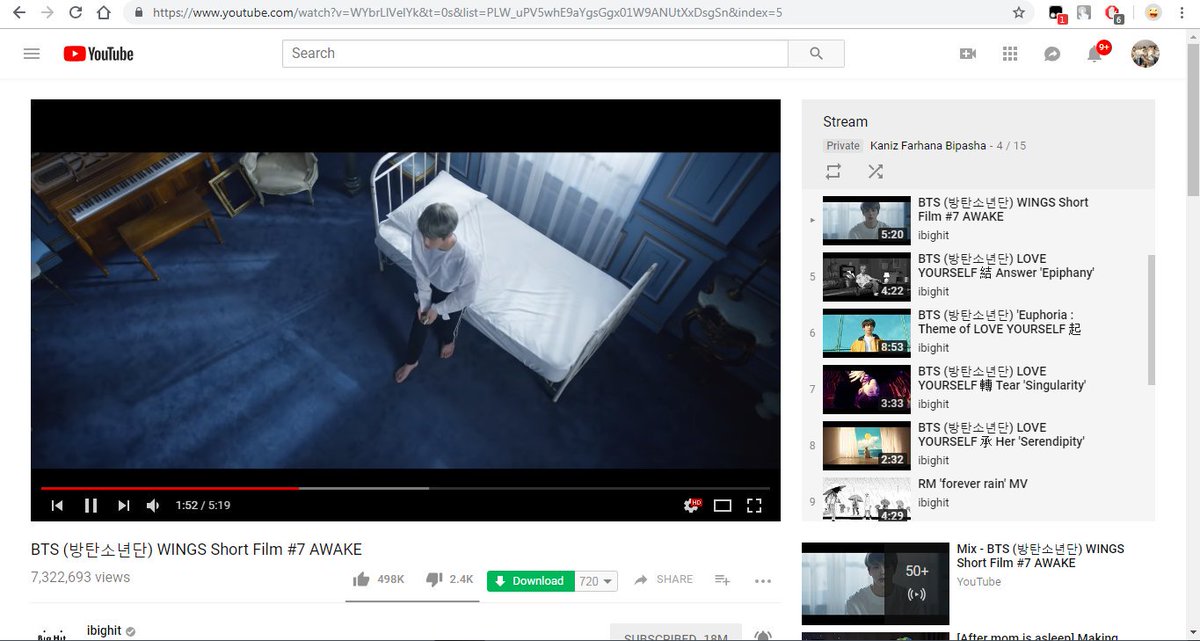Open the Chrome three-dot menu
Image resolution: width=1200 pixels, height=641 pixels.
click(x=1181, y=13)
